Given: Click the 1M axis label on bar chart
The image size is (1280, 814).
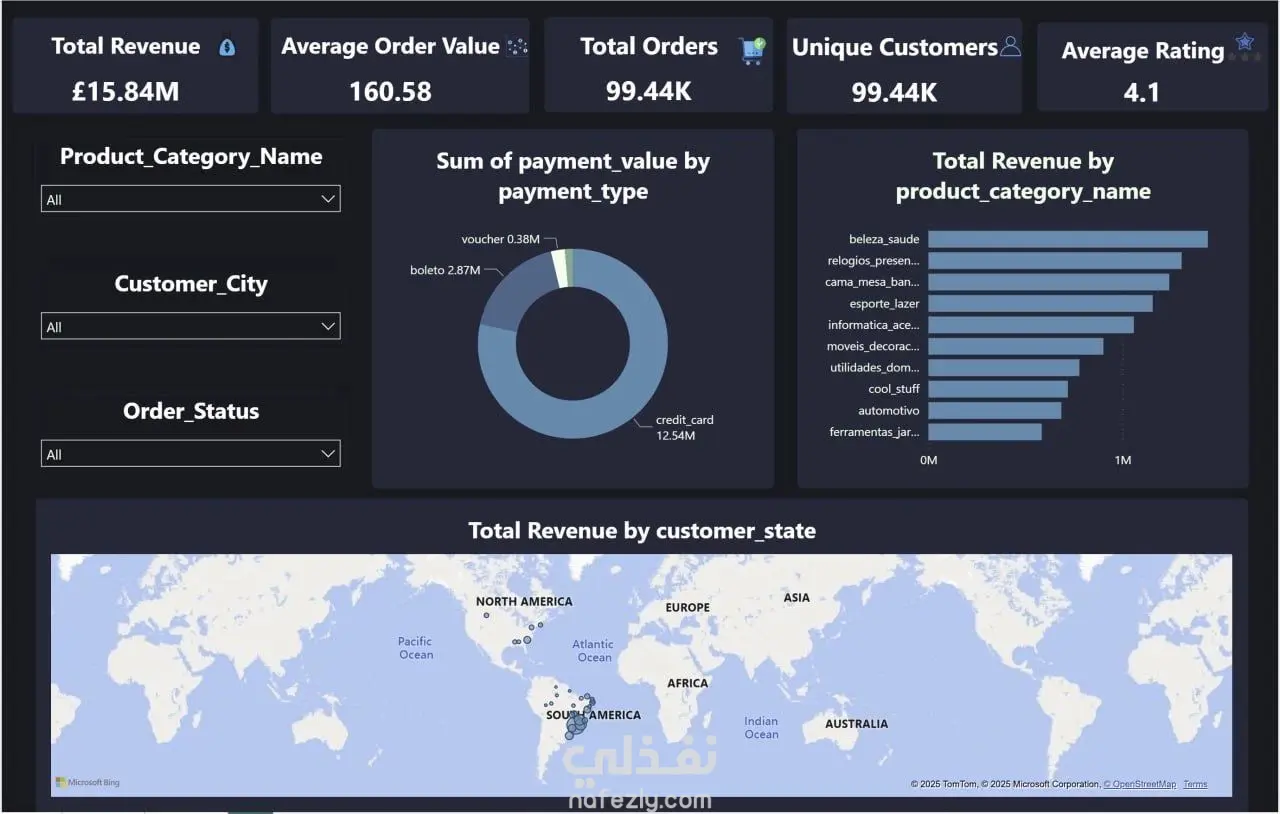Looking at the screenshot, I should 1123,460.
